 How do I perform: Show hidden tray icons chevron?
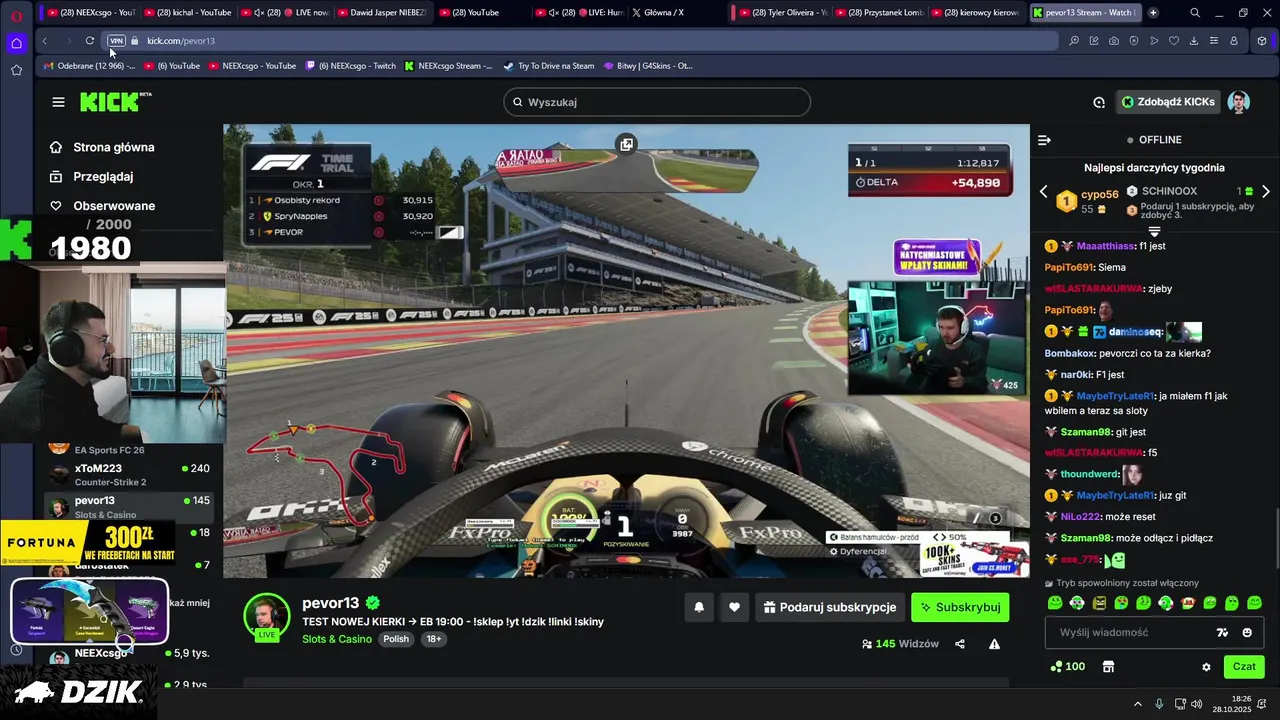coord(1137,704)
